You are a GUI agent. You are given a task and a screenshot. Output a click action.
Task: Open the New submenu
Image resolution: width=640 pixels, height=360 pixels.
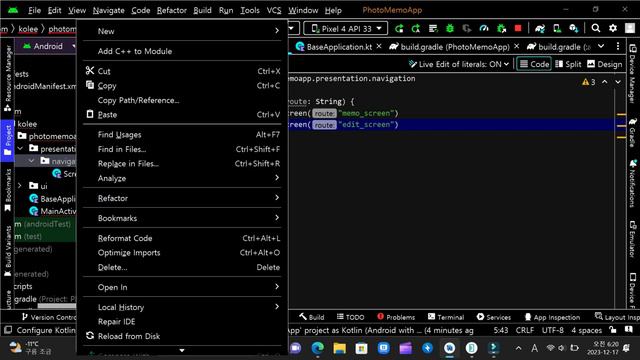pyautogui.click(x=182, y=31)
